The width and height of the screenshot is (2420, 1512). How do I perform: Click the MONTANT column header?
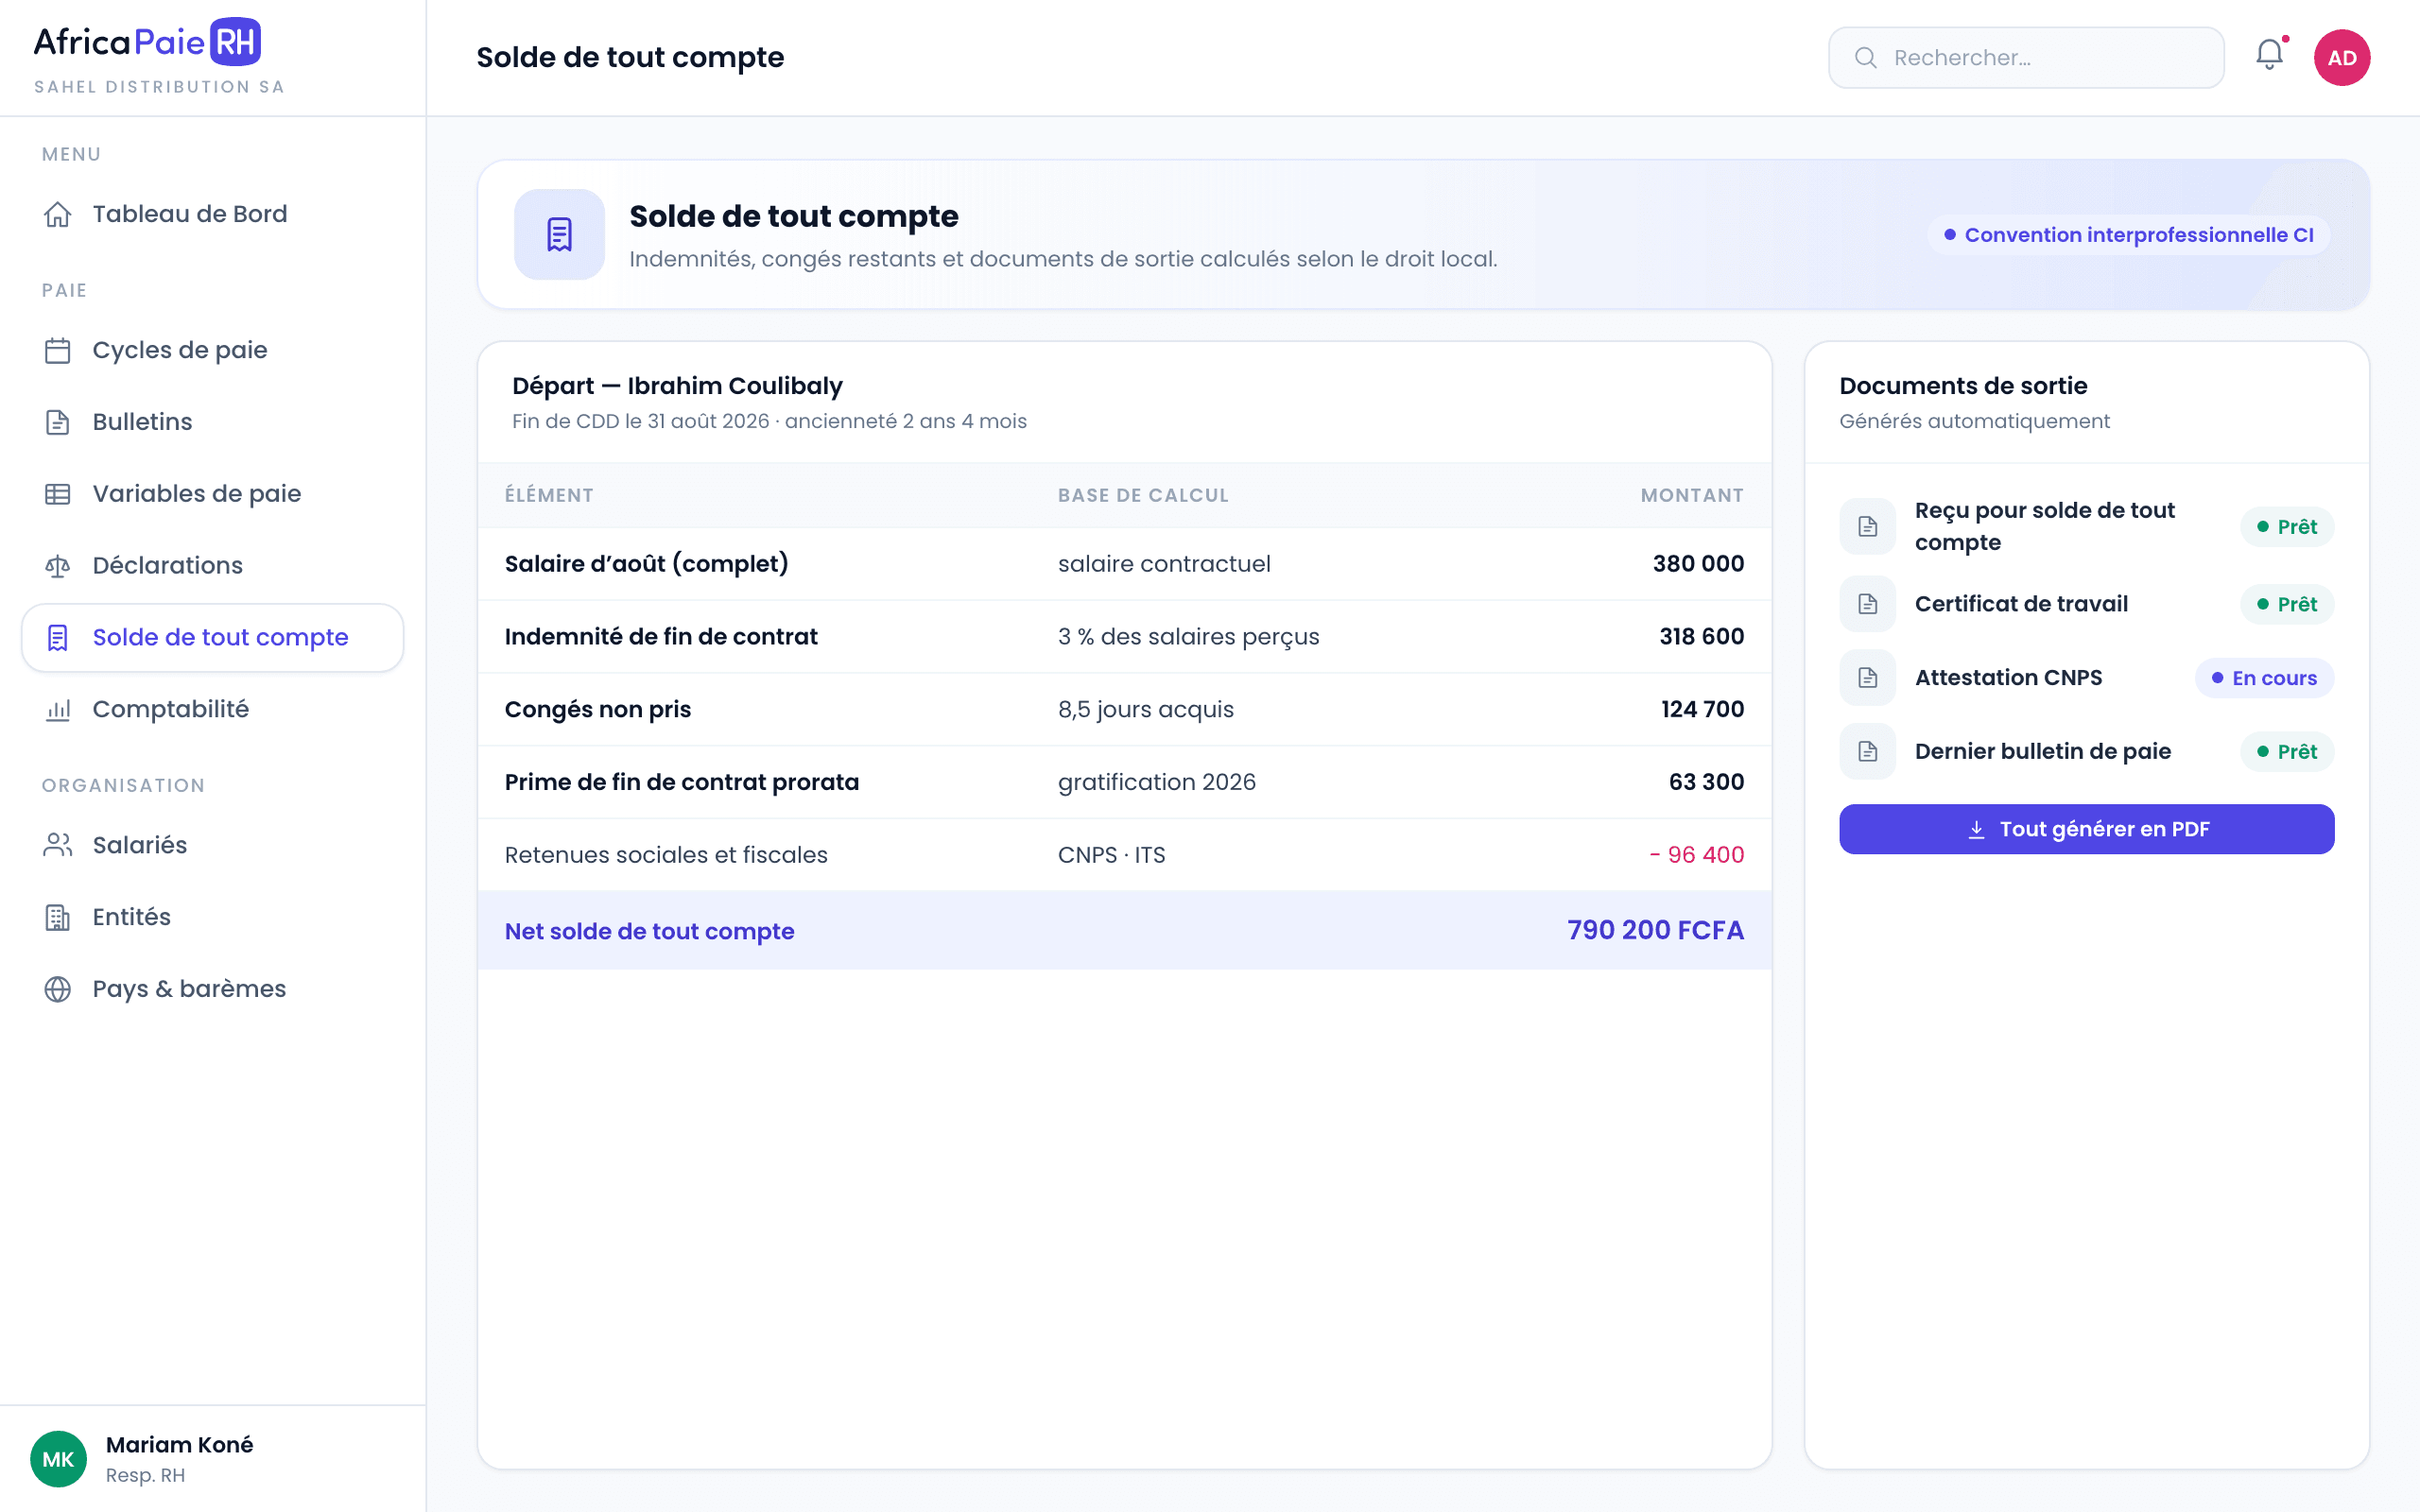[x=1692, y=495]
